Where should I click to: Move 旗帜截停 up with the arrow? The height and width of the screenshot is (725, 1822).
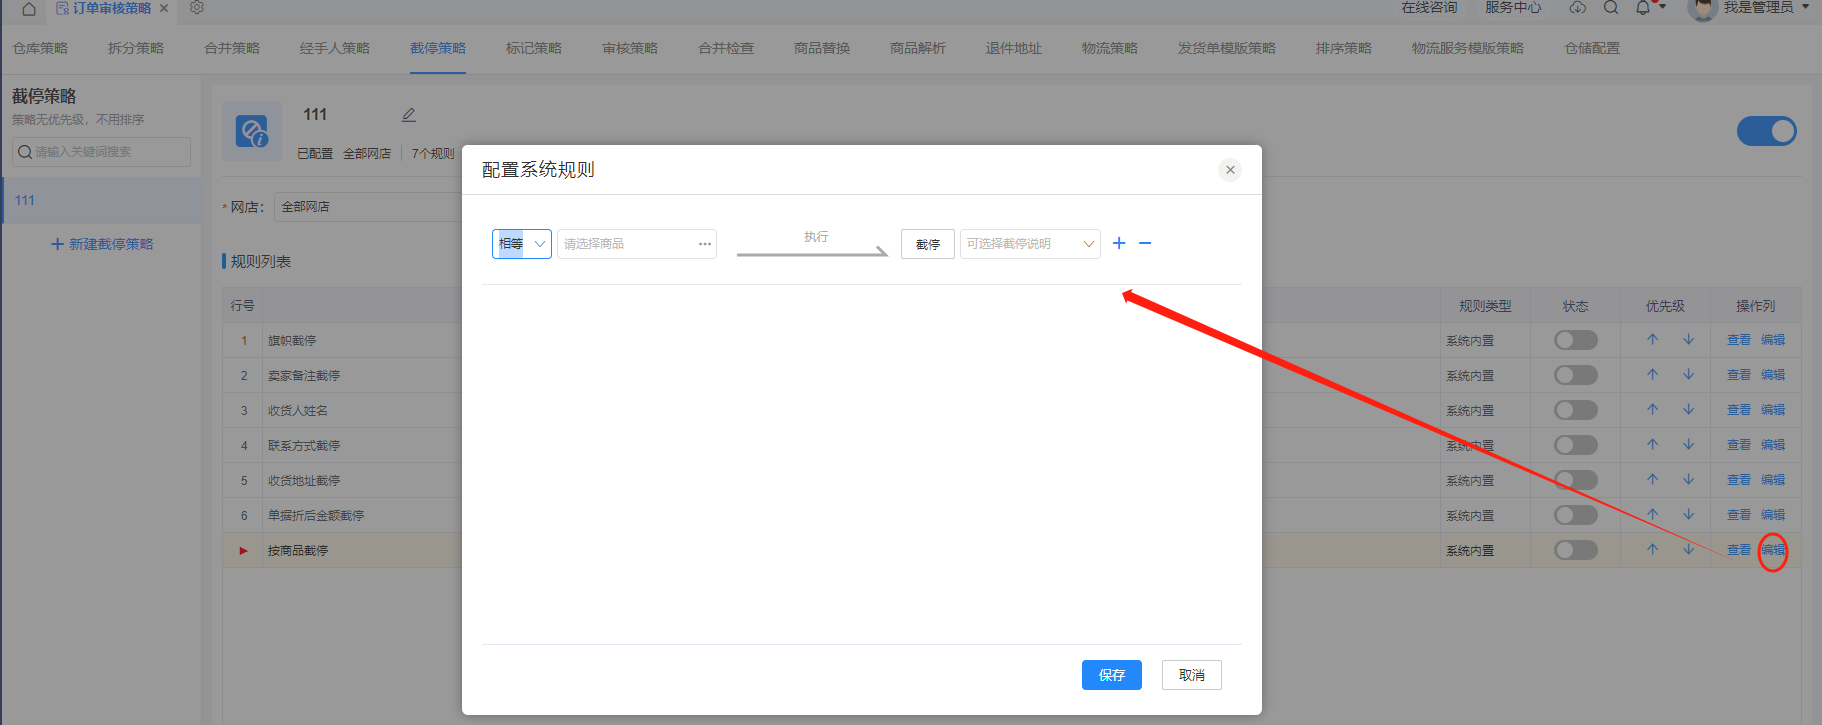pyautogui.click(x=1653, y=340)
